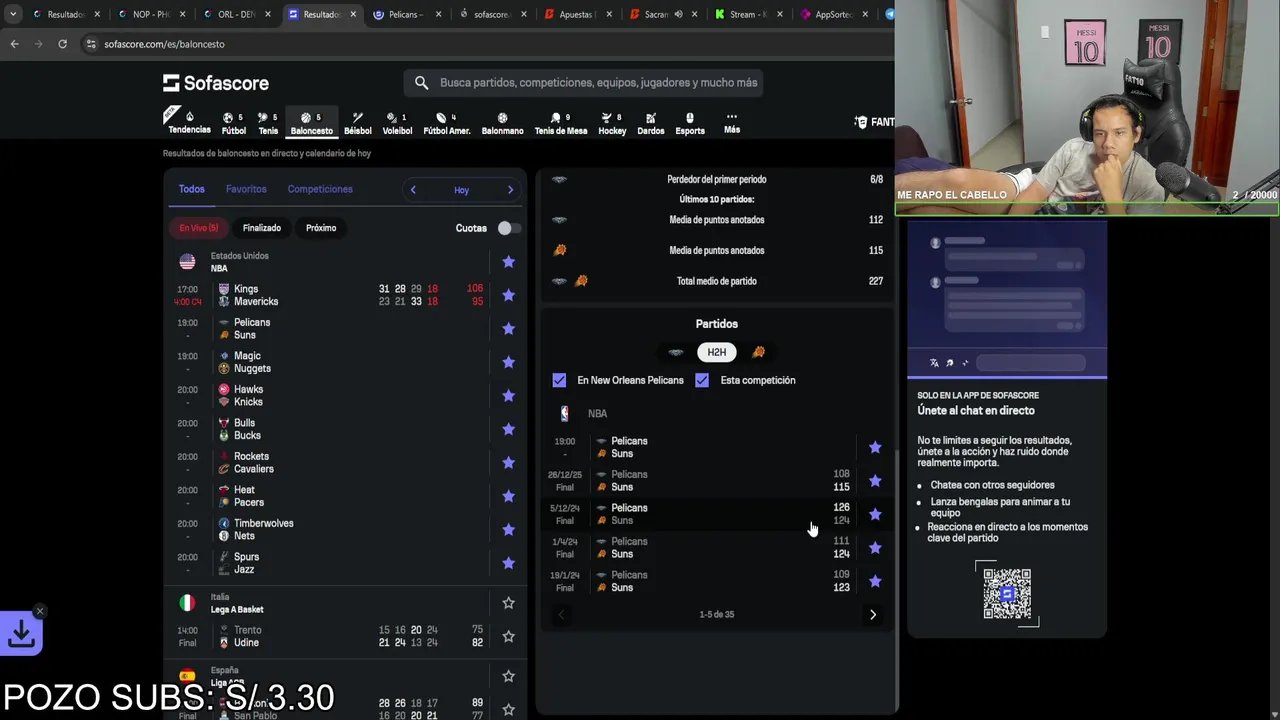The height and width of the screenshot is (720, 1280).
Task: Open the Esports section
Action: pyautogui.click(x=690, y=123)
